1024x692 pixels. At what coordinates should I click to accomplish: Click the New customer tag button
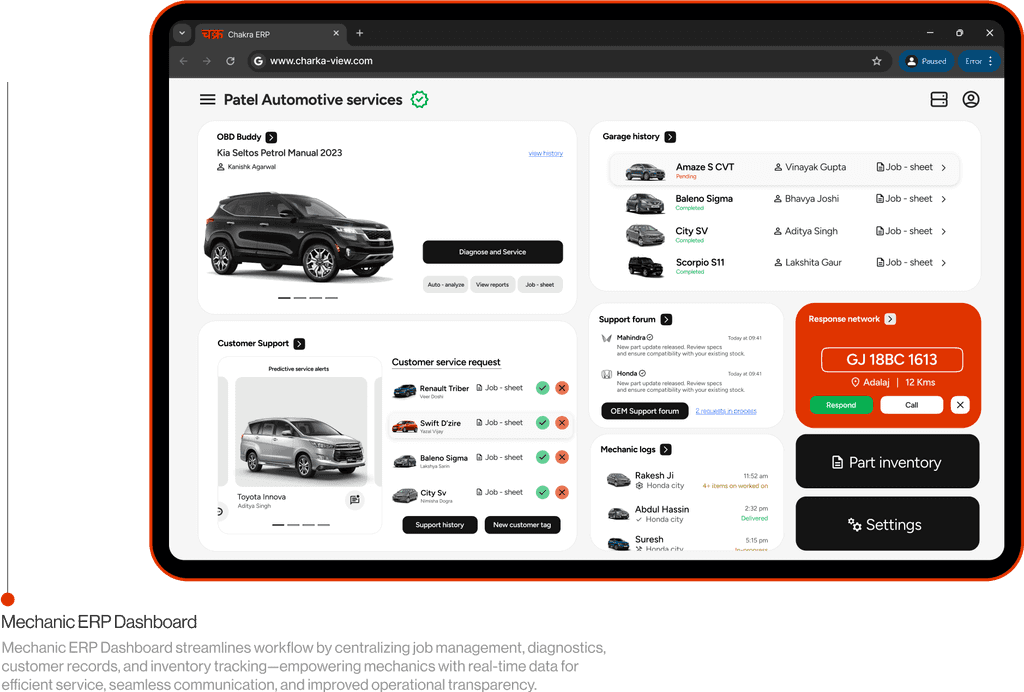[522, 525]
